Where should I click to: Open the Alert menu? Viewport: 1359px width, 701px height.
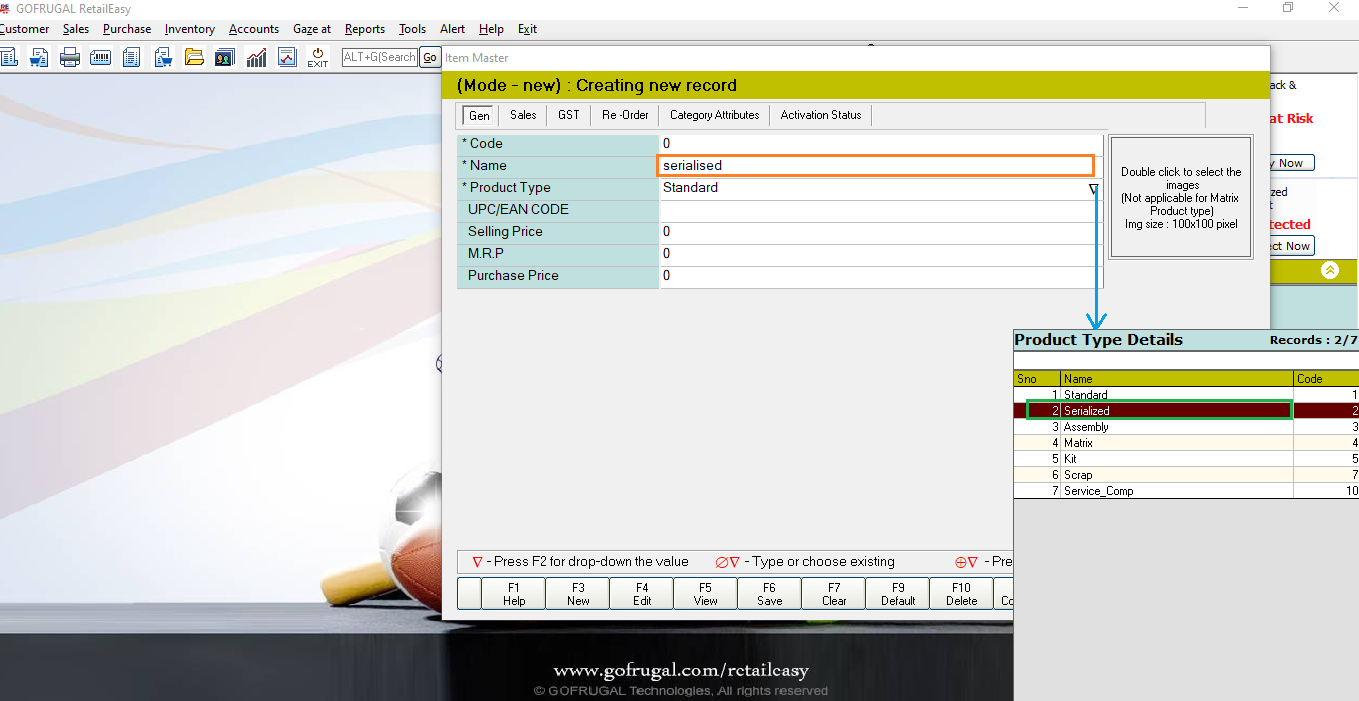(x=452, y=29)
